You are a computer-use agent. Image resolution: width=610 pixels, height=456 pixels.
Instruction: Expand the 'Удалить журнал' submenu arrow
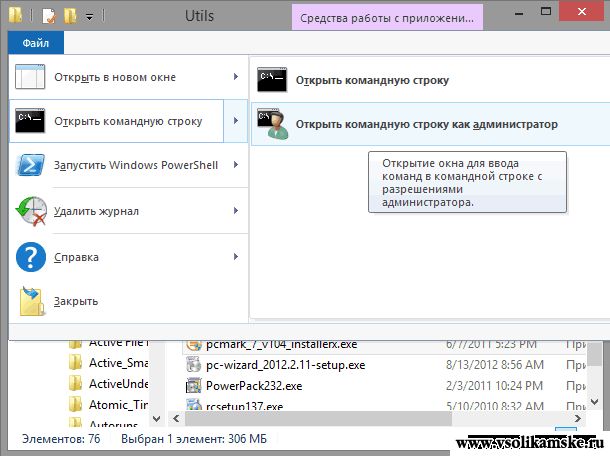tap(235, 211)
